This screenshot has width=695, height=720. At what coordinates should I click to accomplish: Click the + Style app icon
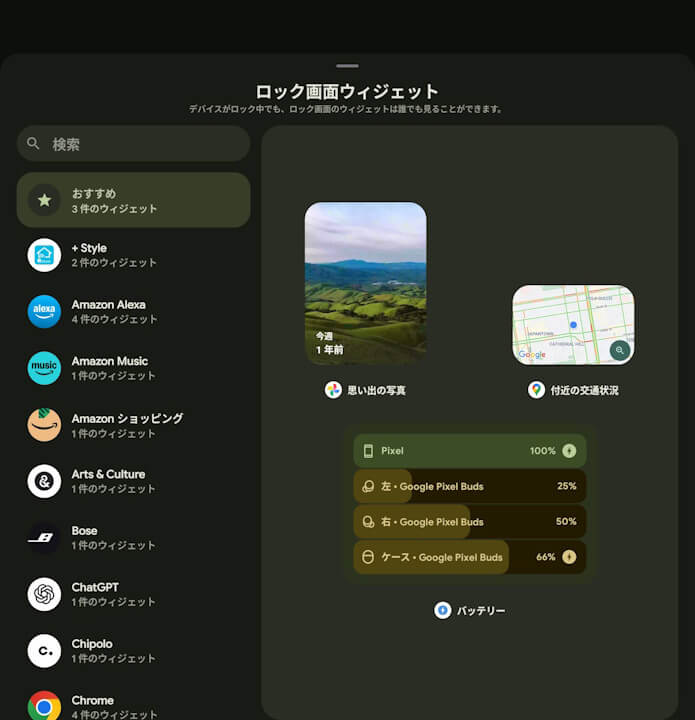coord(44,255)
